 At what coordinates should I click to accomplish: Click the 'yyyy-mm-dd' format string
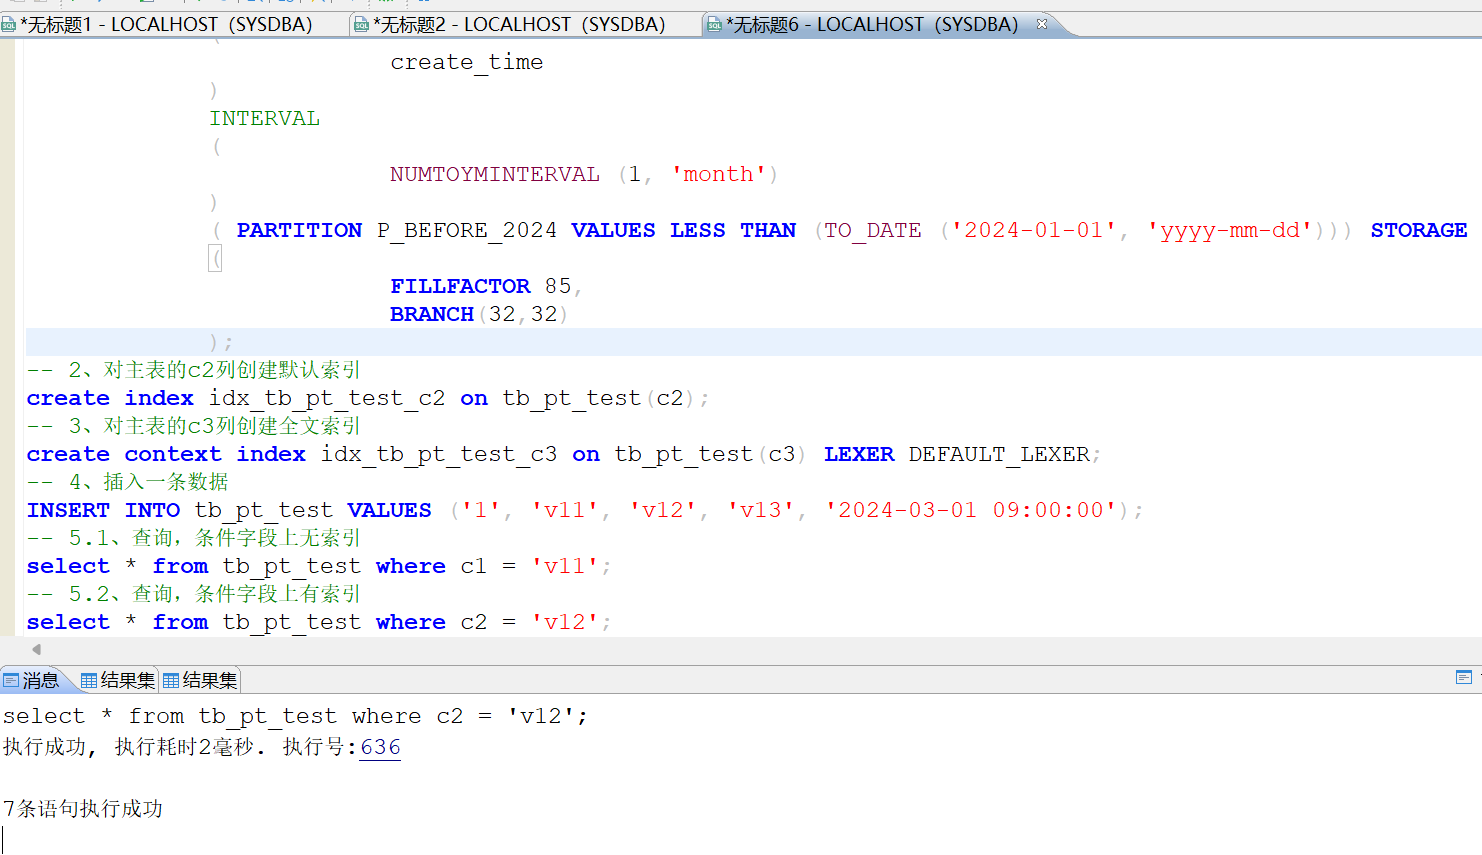coord(1229,230)
